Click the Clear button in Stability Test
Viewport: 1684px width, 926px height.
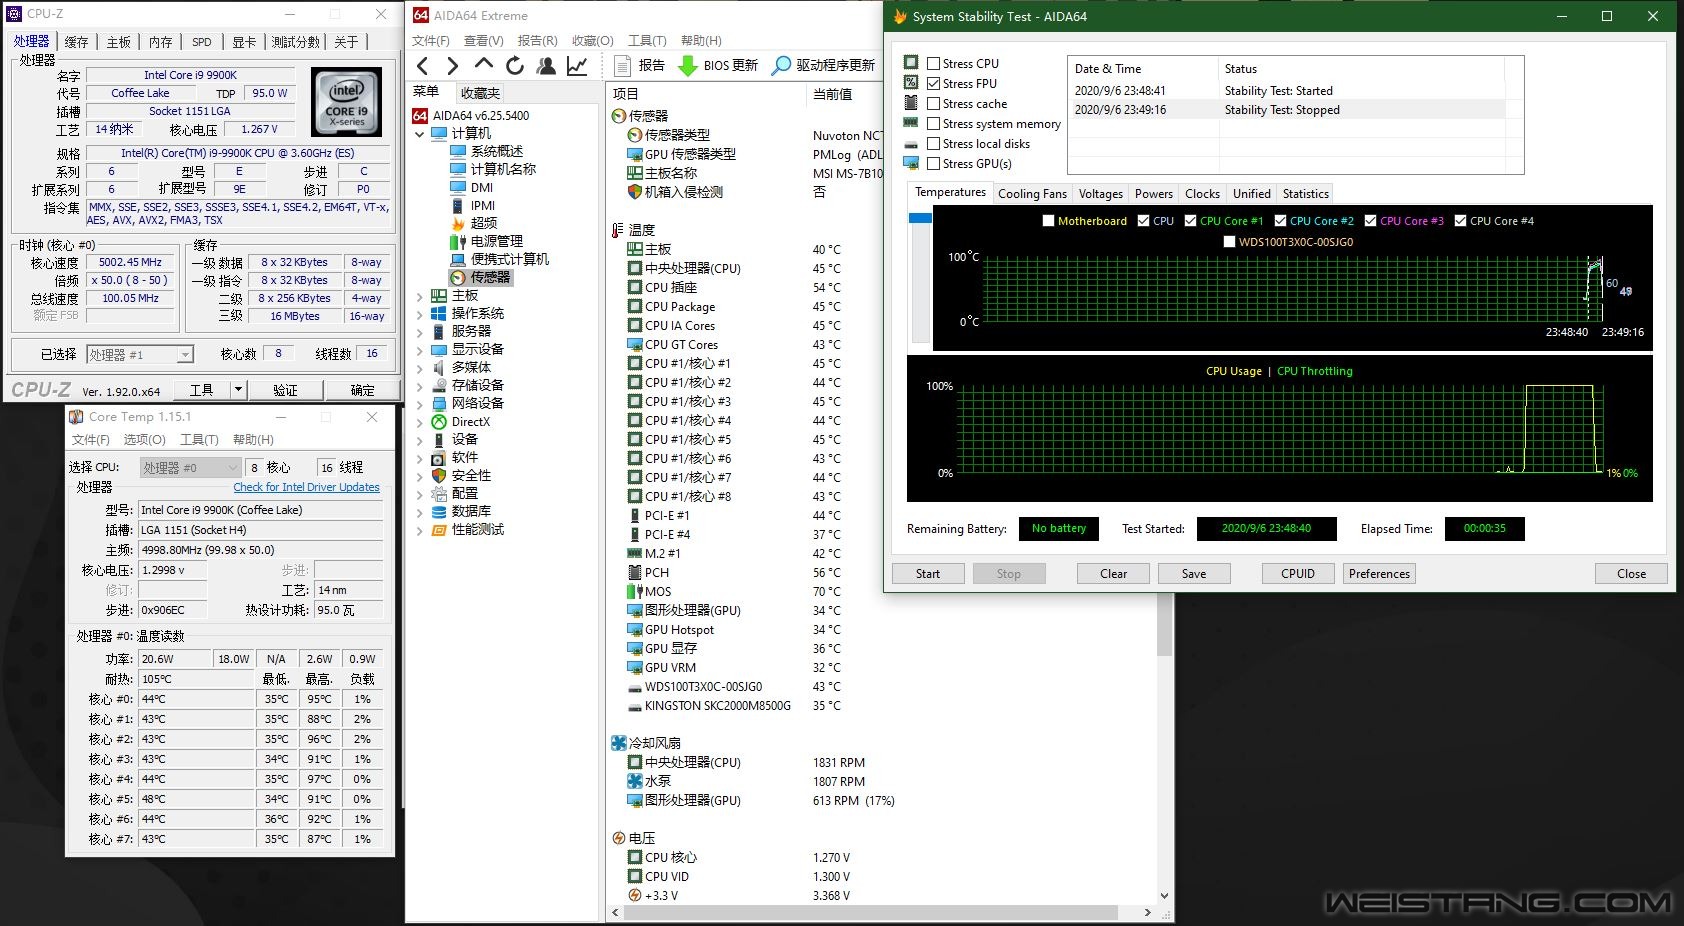[1113, 574]
